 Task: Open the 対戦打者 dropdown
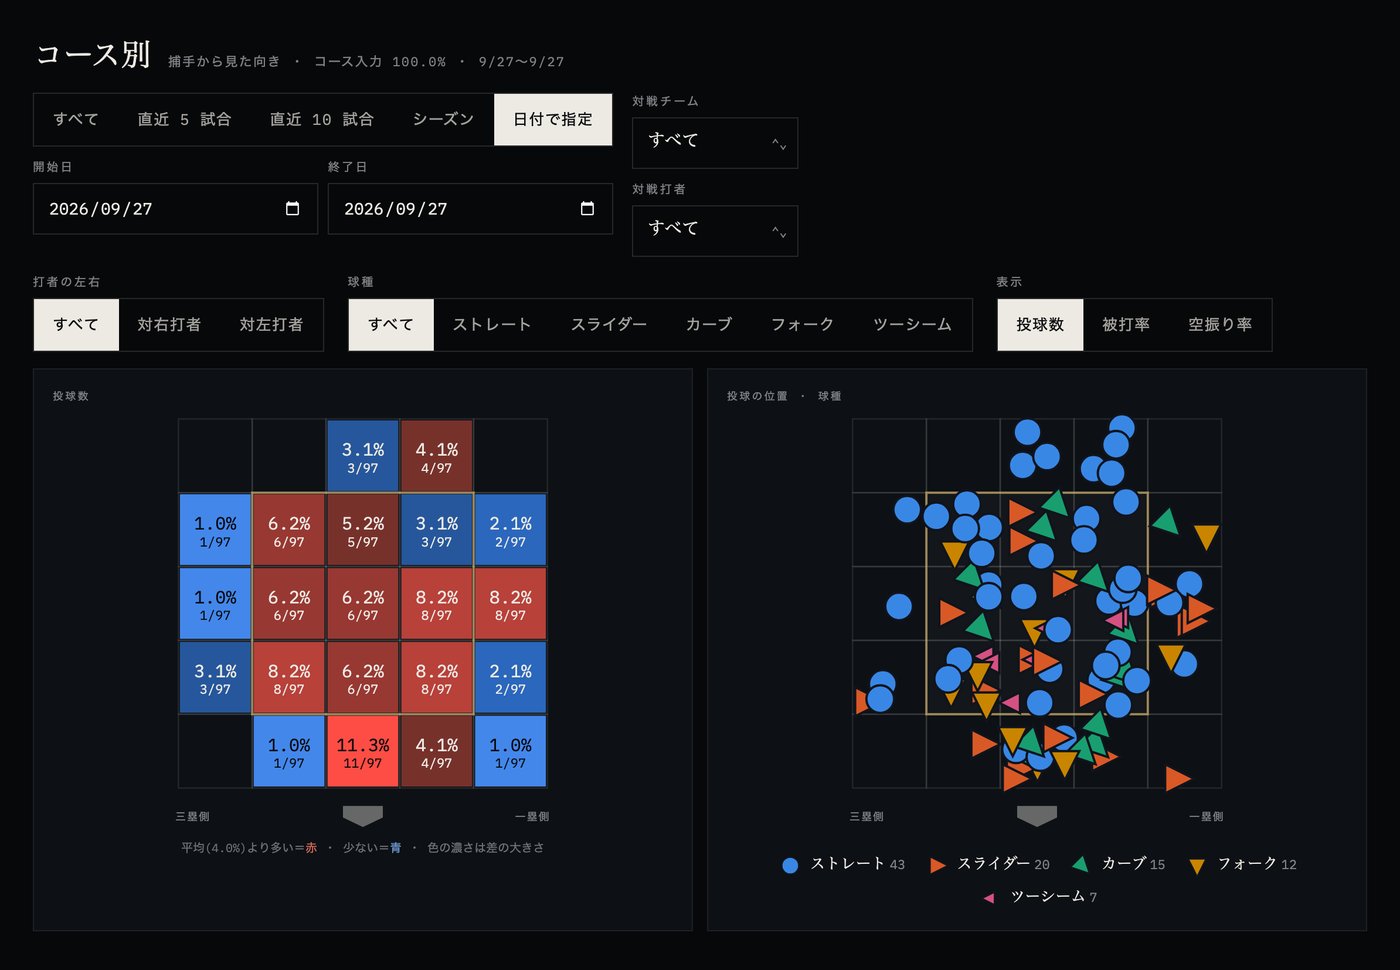click(715, 231)
